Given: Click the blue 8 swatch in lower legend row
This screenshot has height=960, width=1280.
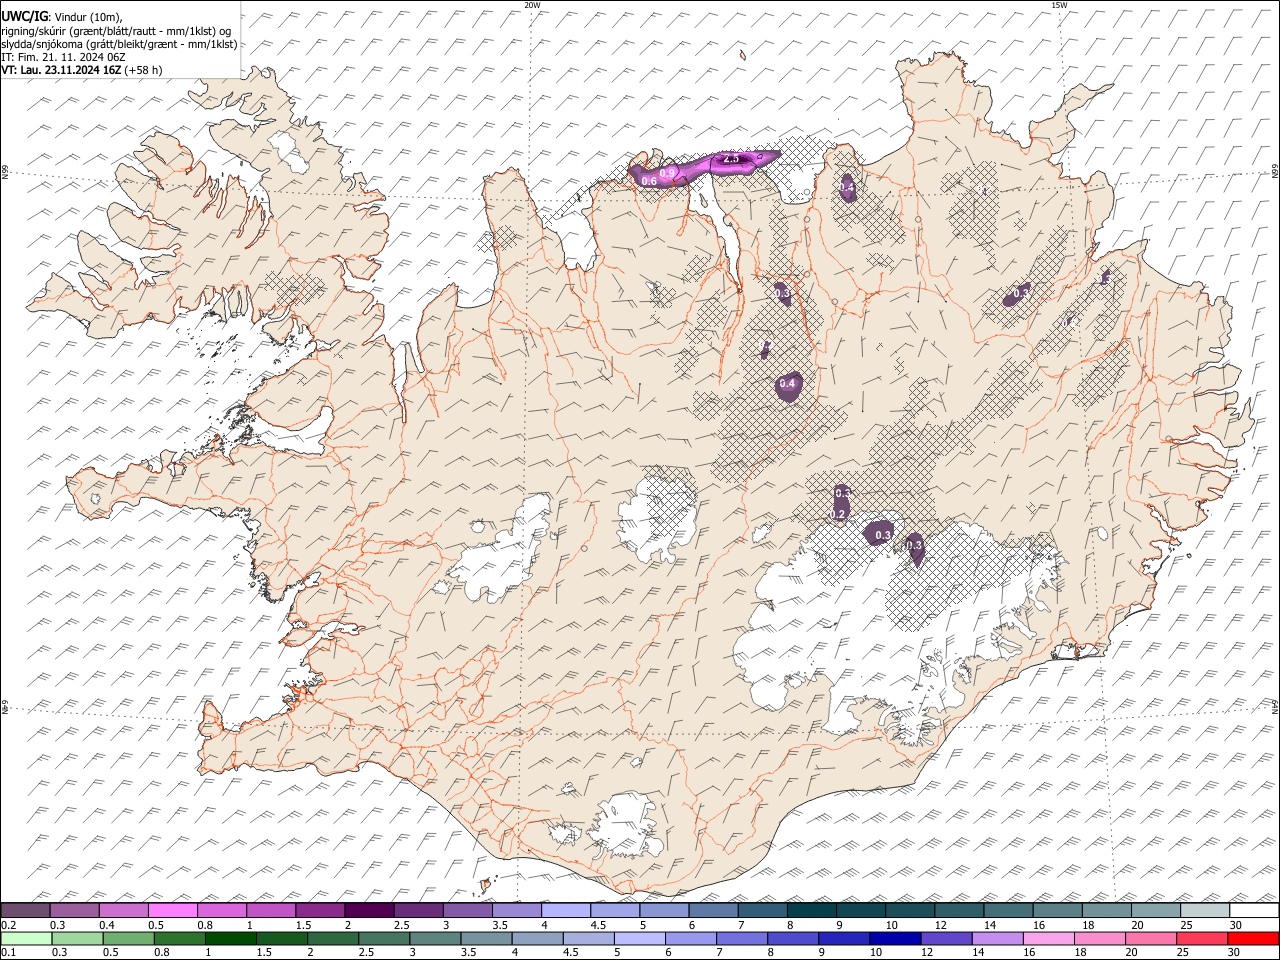Looking at the screenshot, I should pos(794,938).
